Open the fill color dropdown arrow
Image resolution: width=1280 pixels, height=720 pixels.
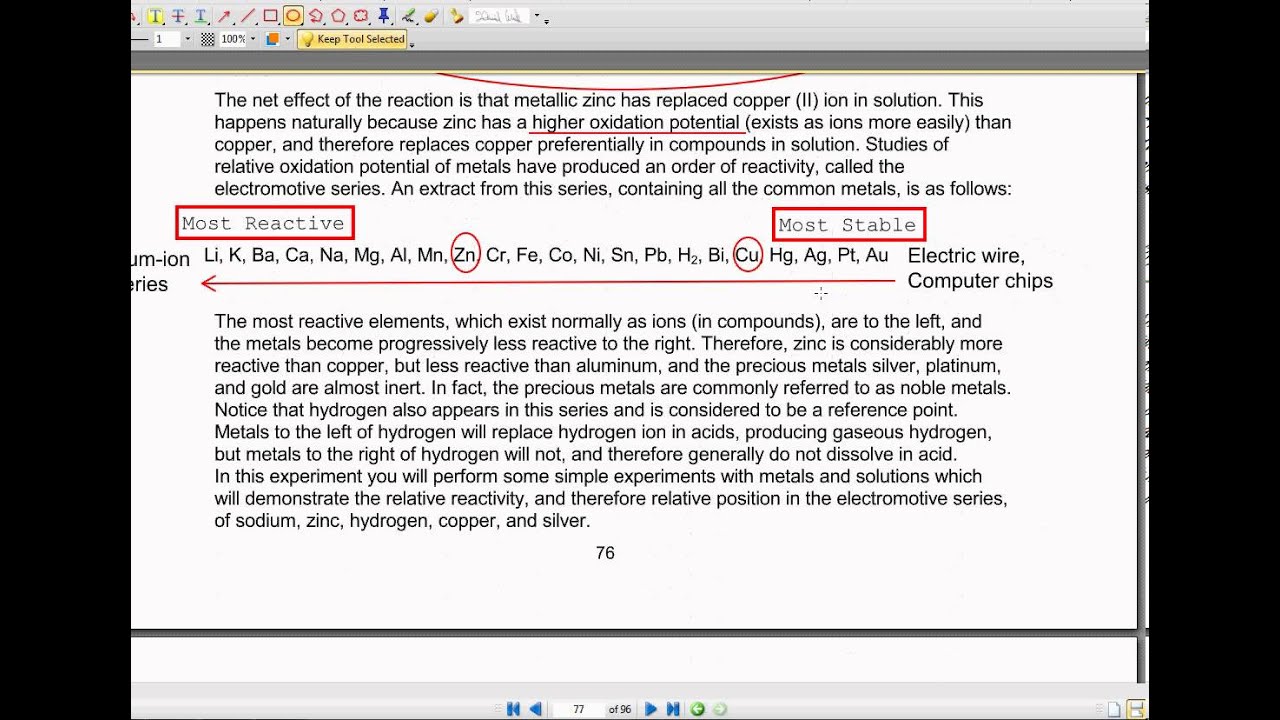[x=288, y=39]
